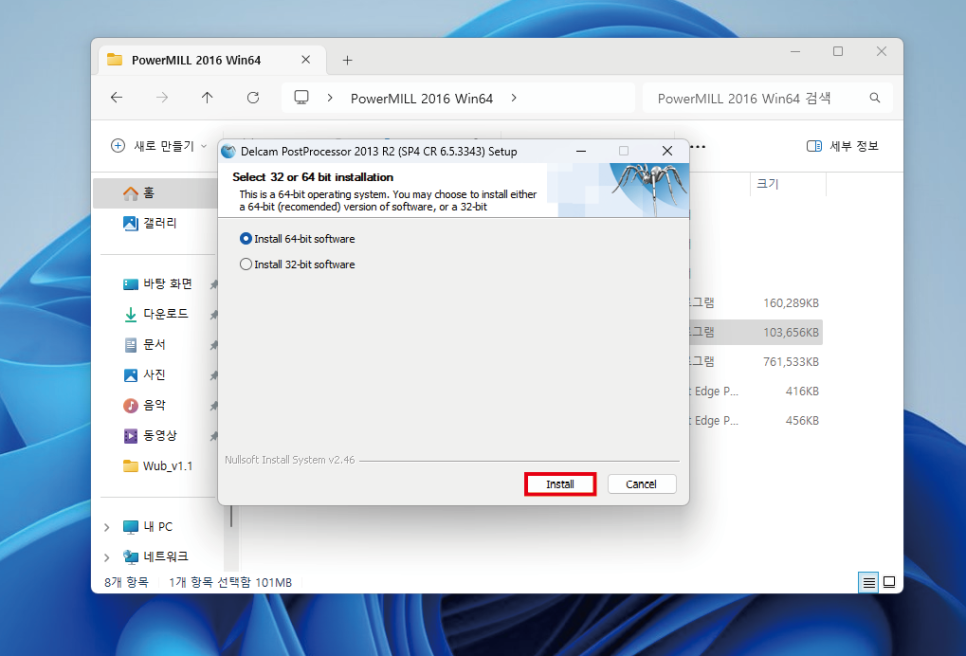The width and height of the screenshot is (966, 656).
Task: Click the Delcam setup title bar icon
Action: 229,151
